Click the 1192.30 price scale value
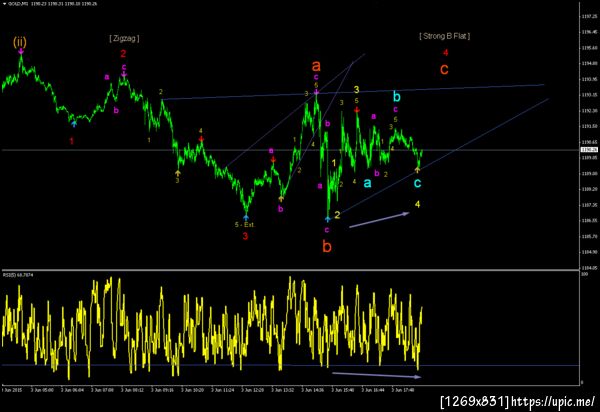600x412 pixels. (x=589, y=111)
